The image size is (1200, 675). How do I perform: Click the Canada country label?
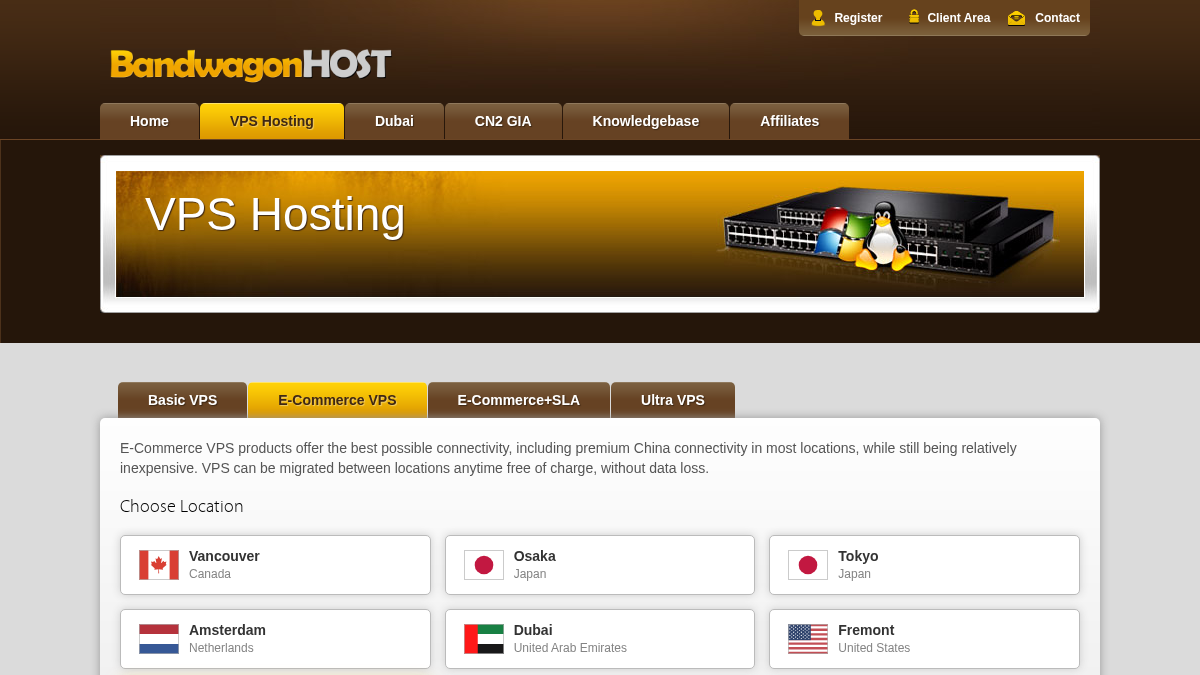[210, 574]
